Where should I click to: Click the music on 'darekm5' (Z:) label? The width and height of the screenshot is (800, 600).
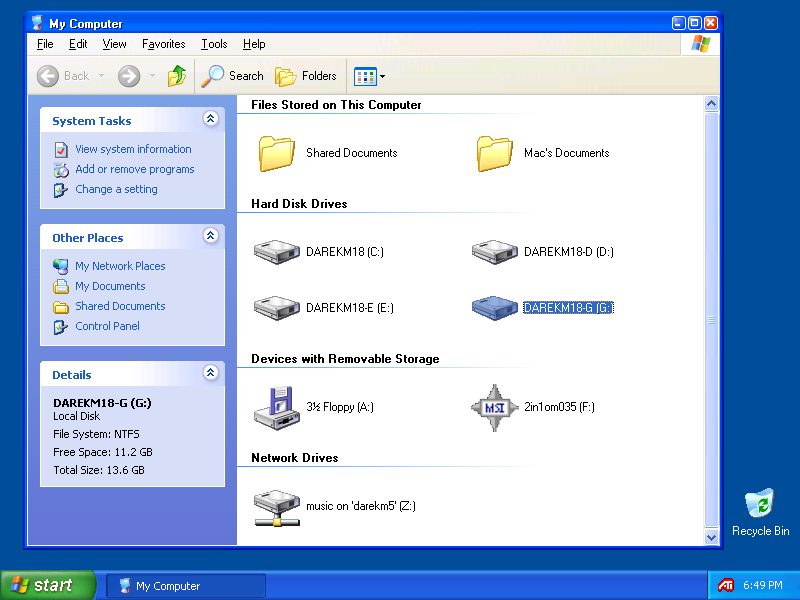[361, 506]
